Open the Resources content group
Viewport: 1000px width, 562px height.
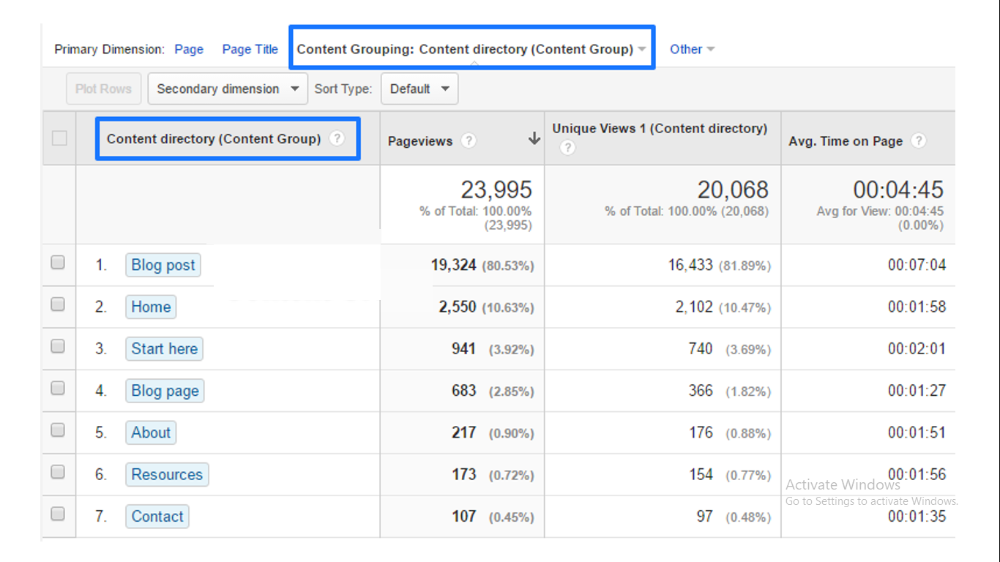point(167,475)
